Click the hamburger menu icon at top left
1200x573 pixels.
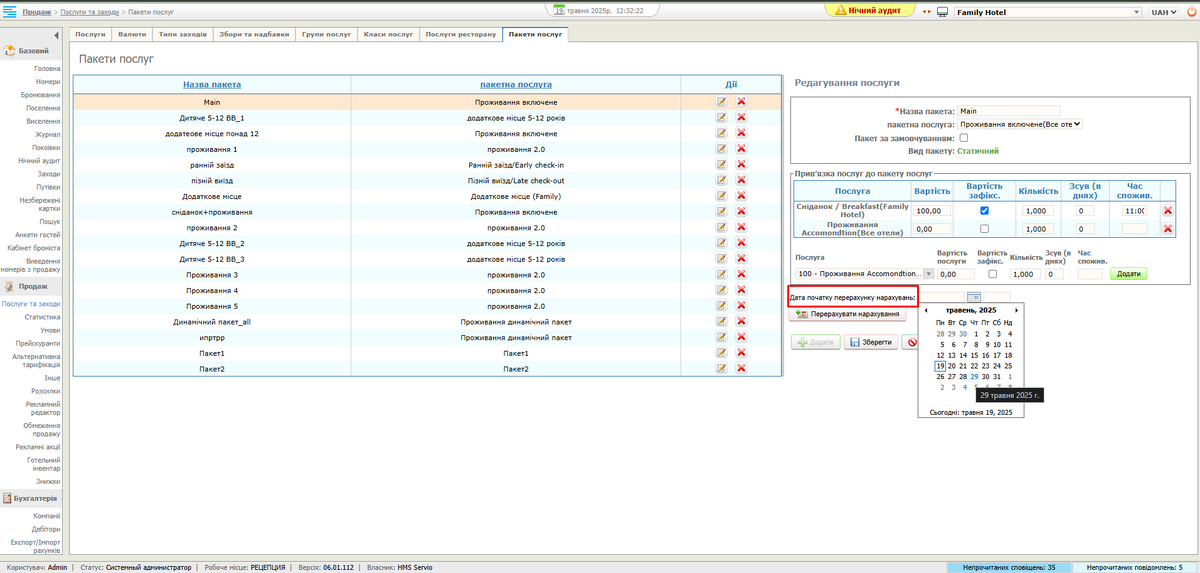click(x=11, y=12)
